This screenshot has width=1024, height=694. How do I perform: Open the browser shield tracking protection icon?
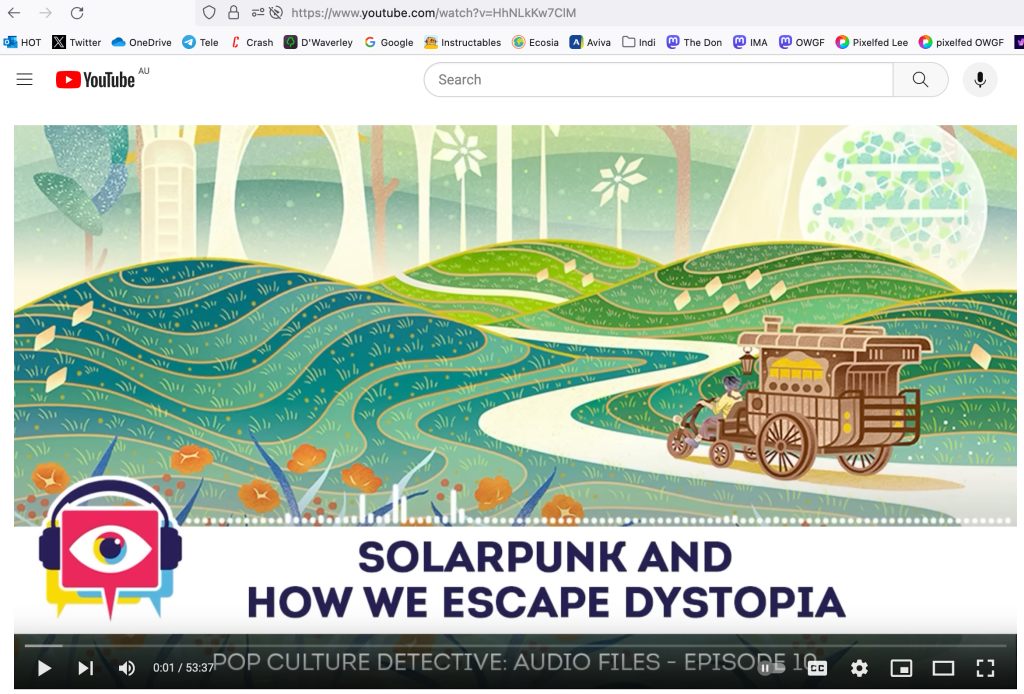tap(207, 13)
